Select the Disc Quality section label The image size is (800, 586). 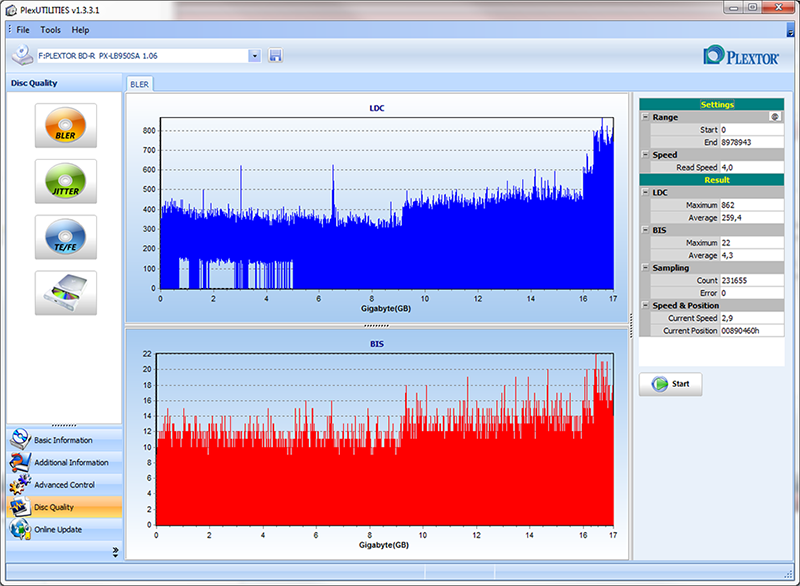pos(54,507)
